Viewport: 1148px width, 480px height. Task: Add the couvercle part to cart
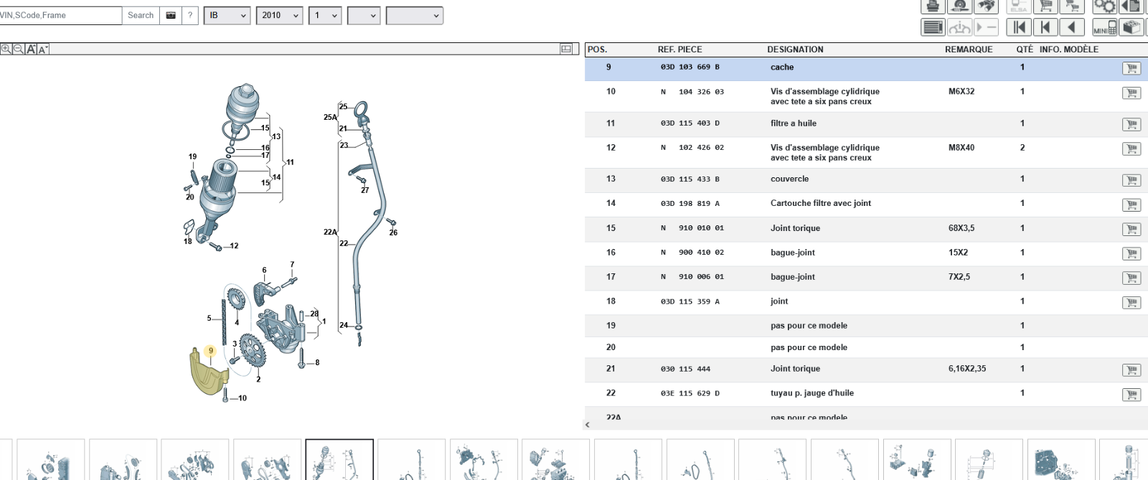[1131, 180]
